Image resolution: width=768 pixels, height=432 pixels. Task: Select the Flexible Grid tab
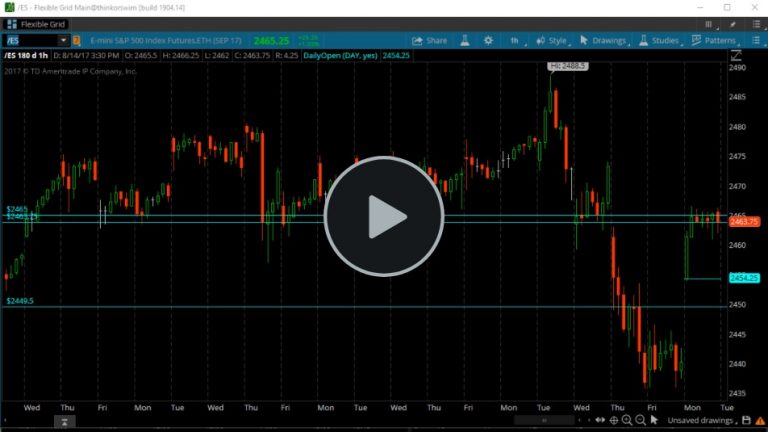coord(42,23)
